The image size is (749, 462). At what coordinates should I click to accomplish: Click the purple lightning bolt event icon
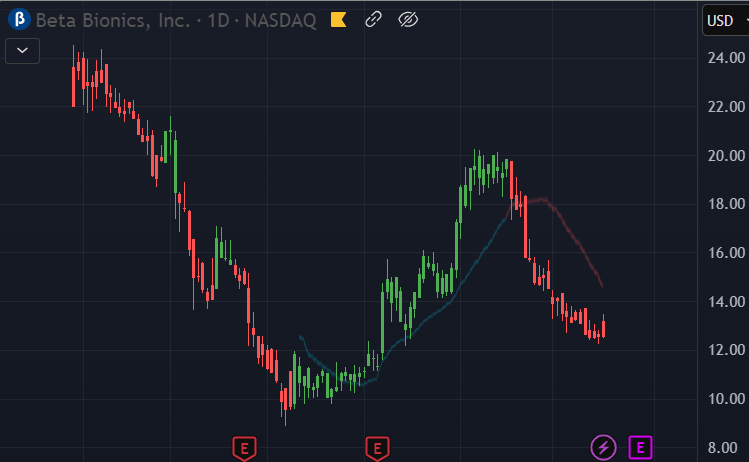point(603,448)
